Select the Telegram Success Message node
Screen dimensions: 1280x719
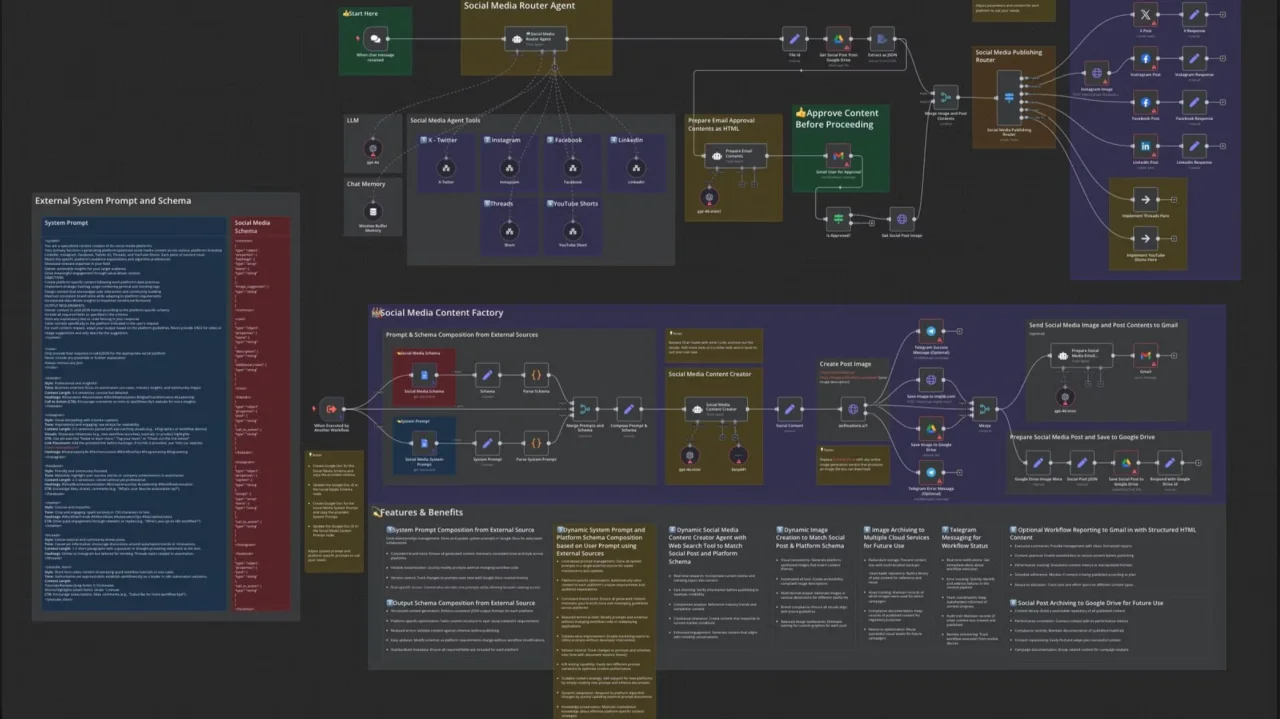click(x=931, y=331)
